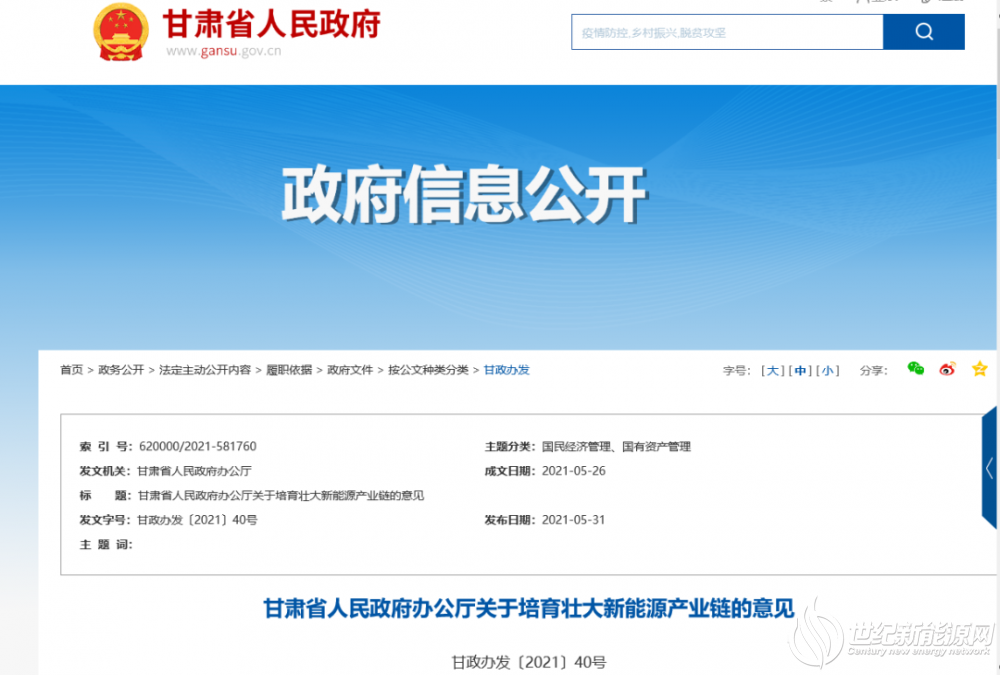Set font size to medium (中)
1000x675 pixels.
(799, 370)
